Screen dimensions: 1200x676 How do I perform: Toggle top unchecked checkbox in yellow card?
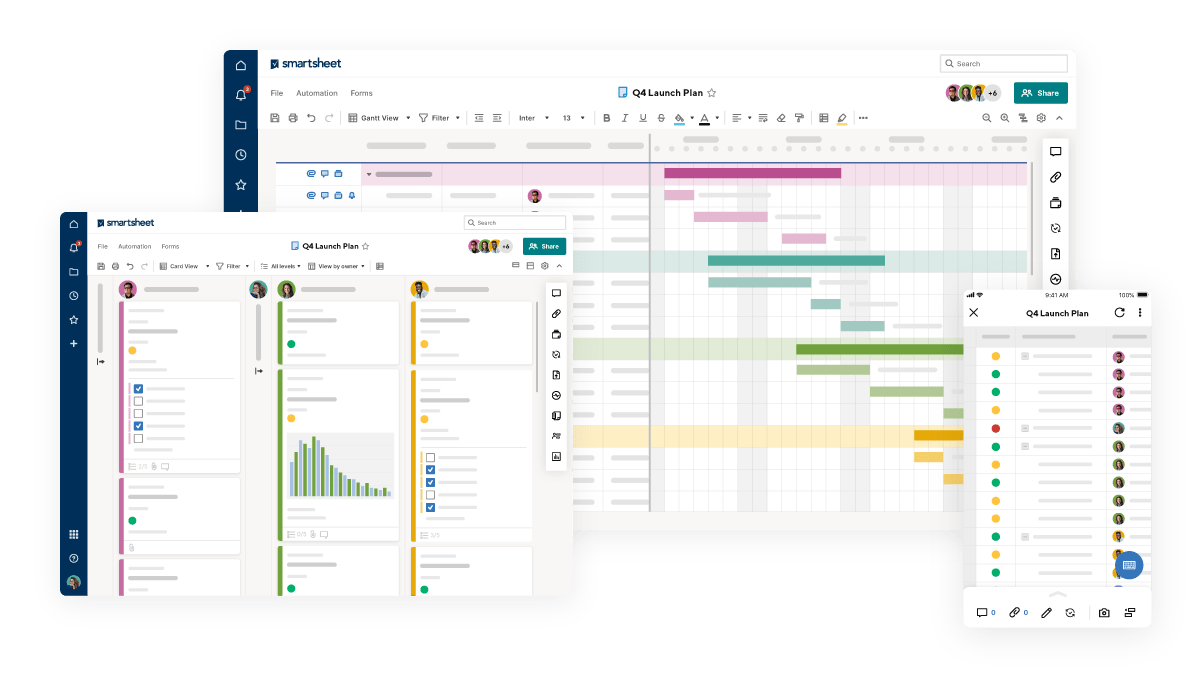pos(430,457)
